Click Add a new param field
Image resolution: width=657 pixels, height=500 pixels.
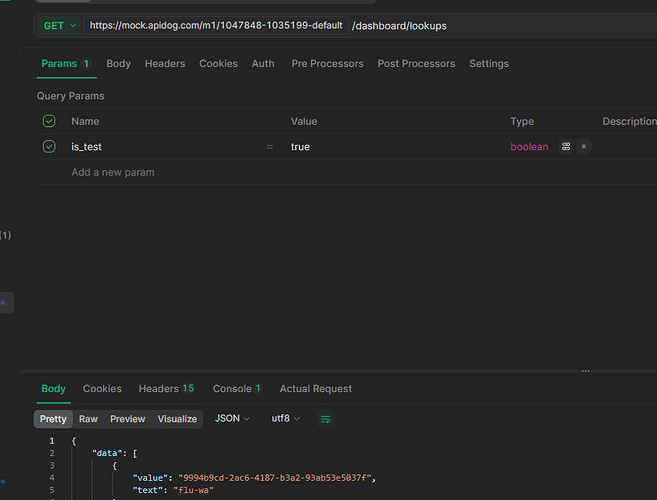pos(113,172)
